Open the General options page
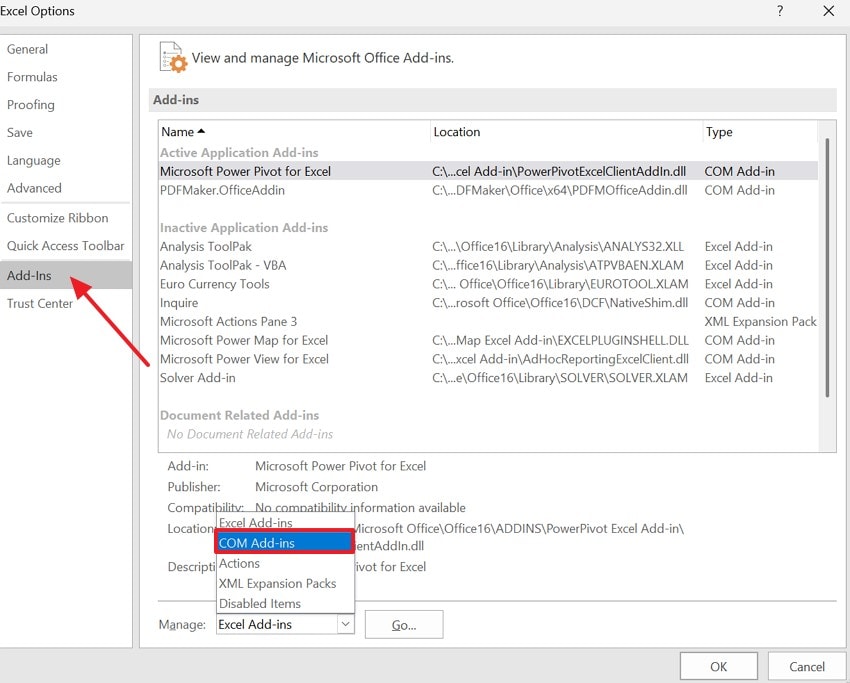The image size is (850, 683). click(x=28, y=49)
